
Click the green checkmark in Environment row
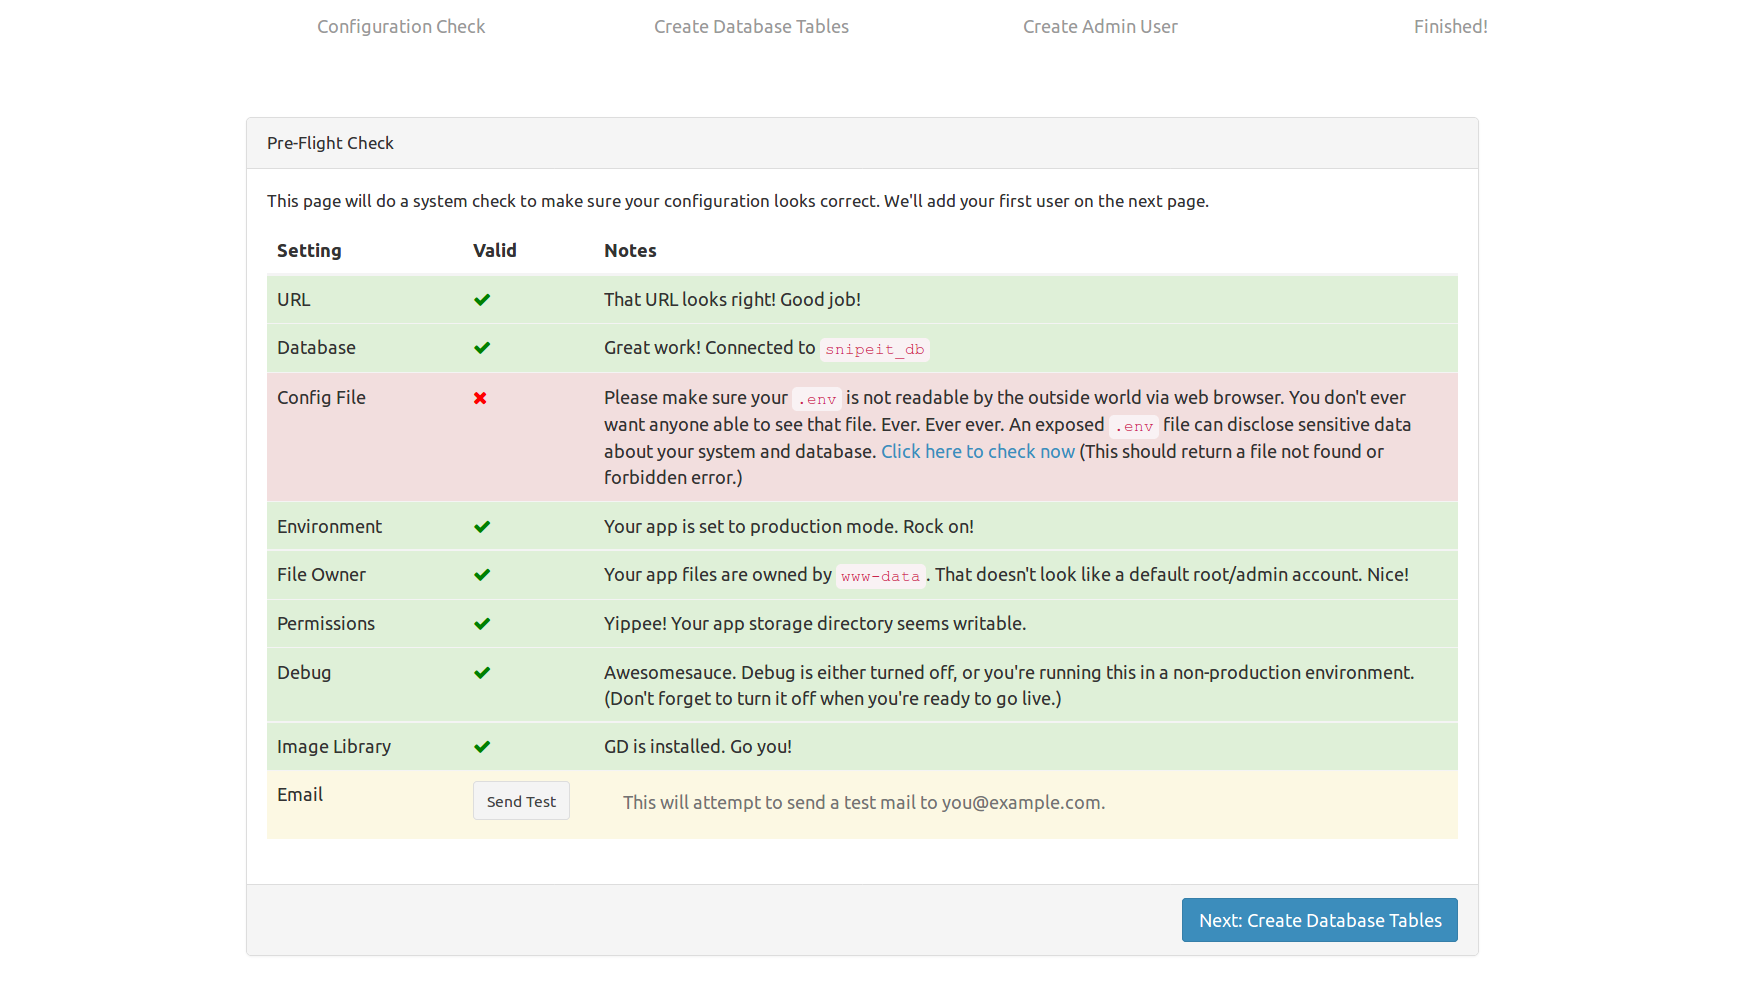pos(482,527)
